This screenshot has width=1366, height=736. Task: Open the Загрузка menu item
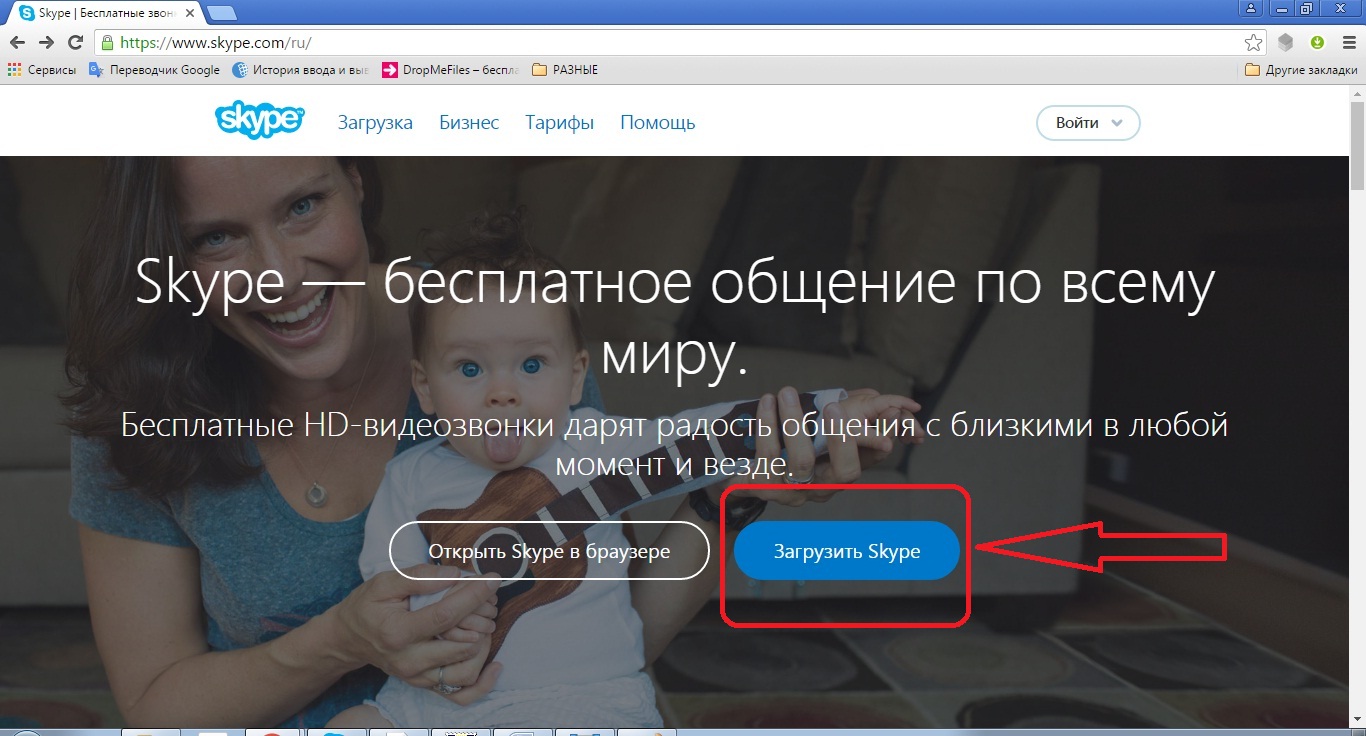pyautogui.click(x=375, y=123)
